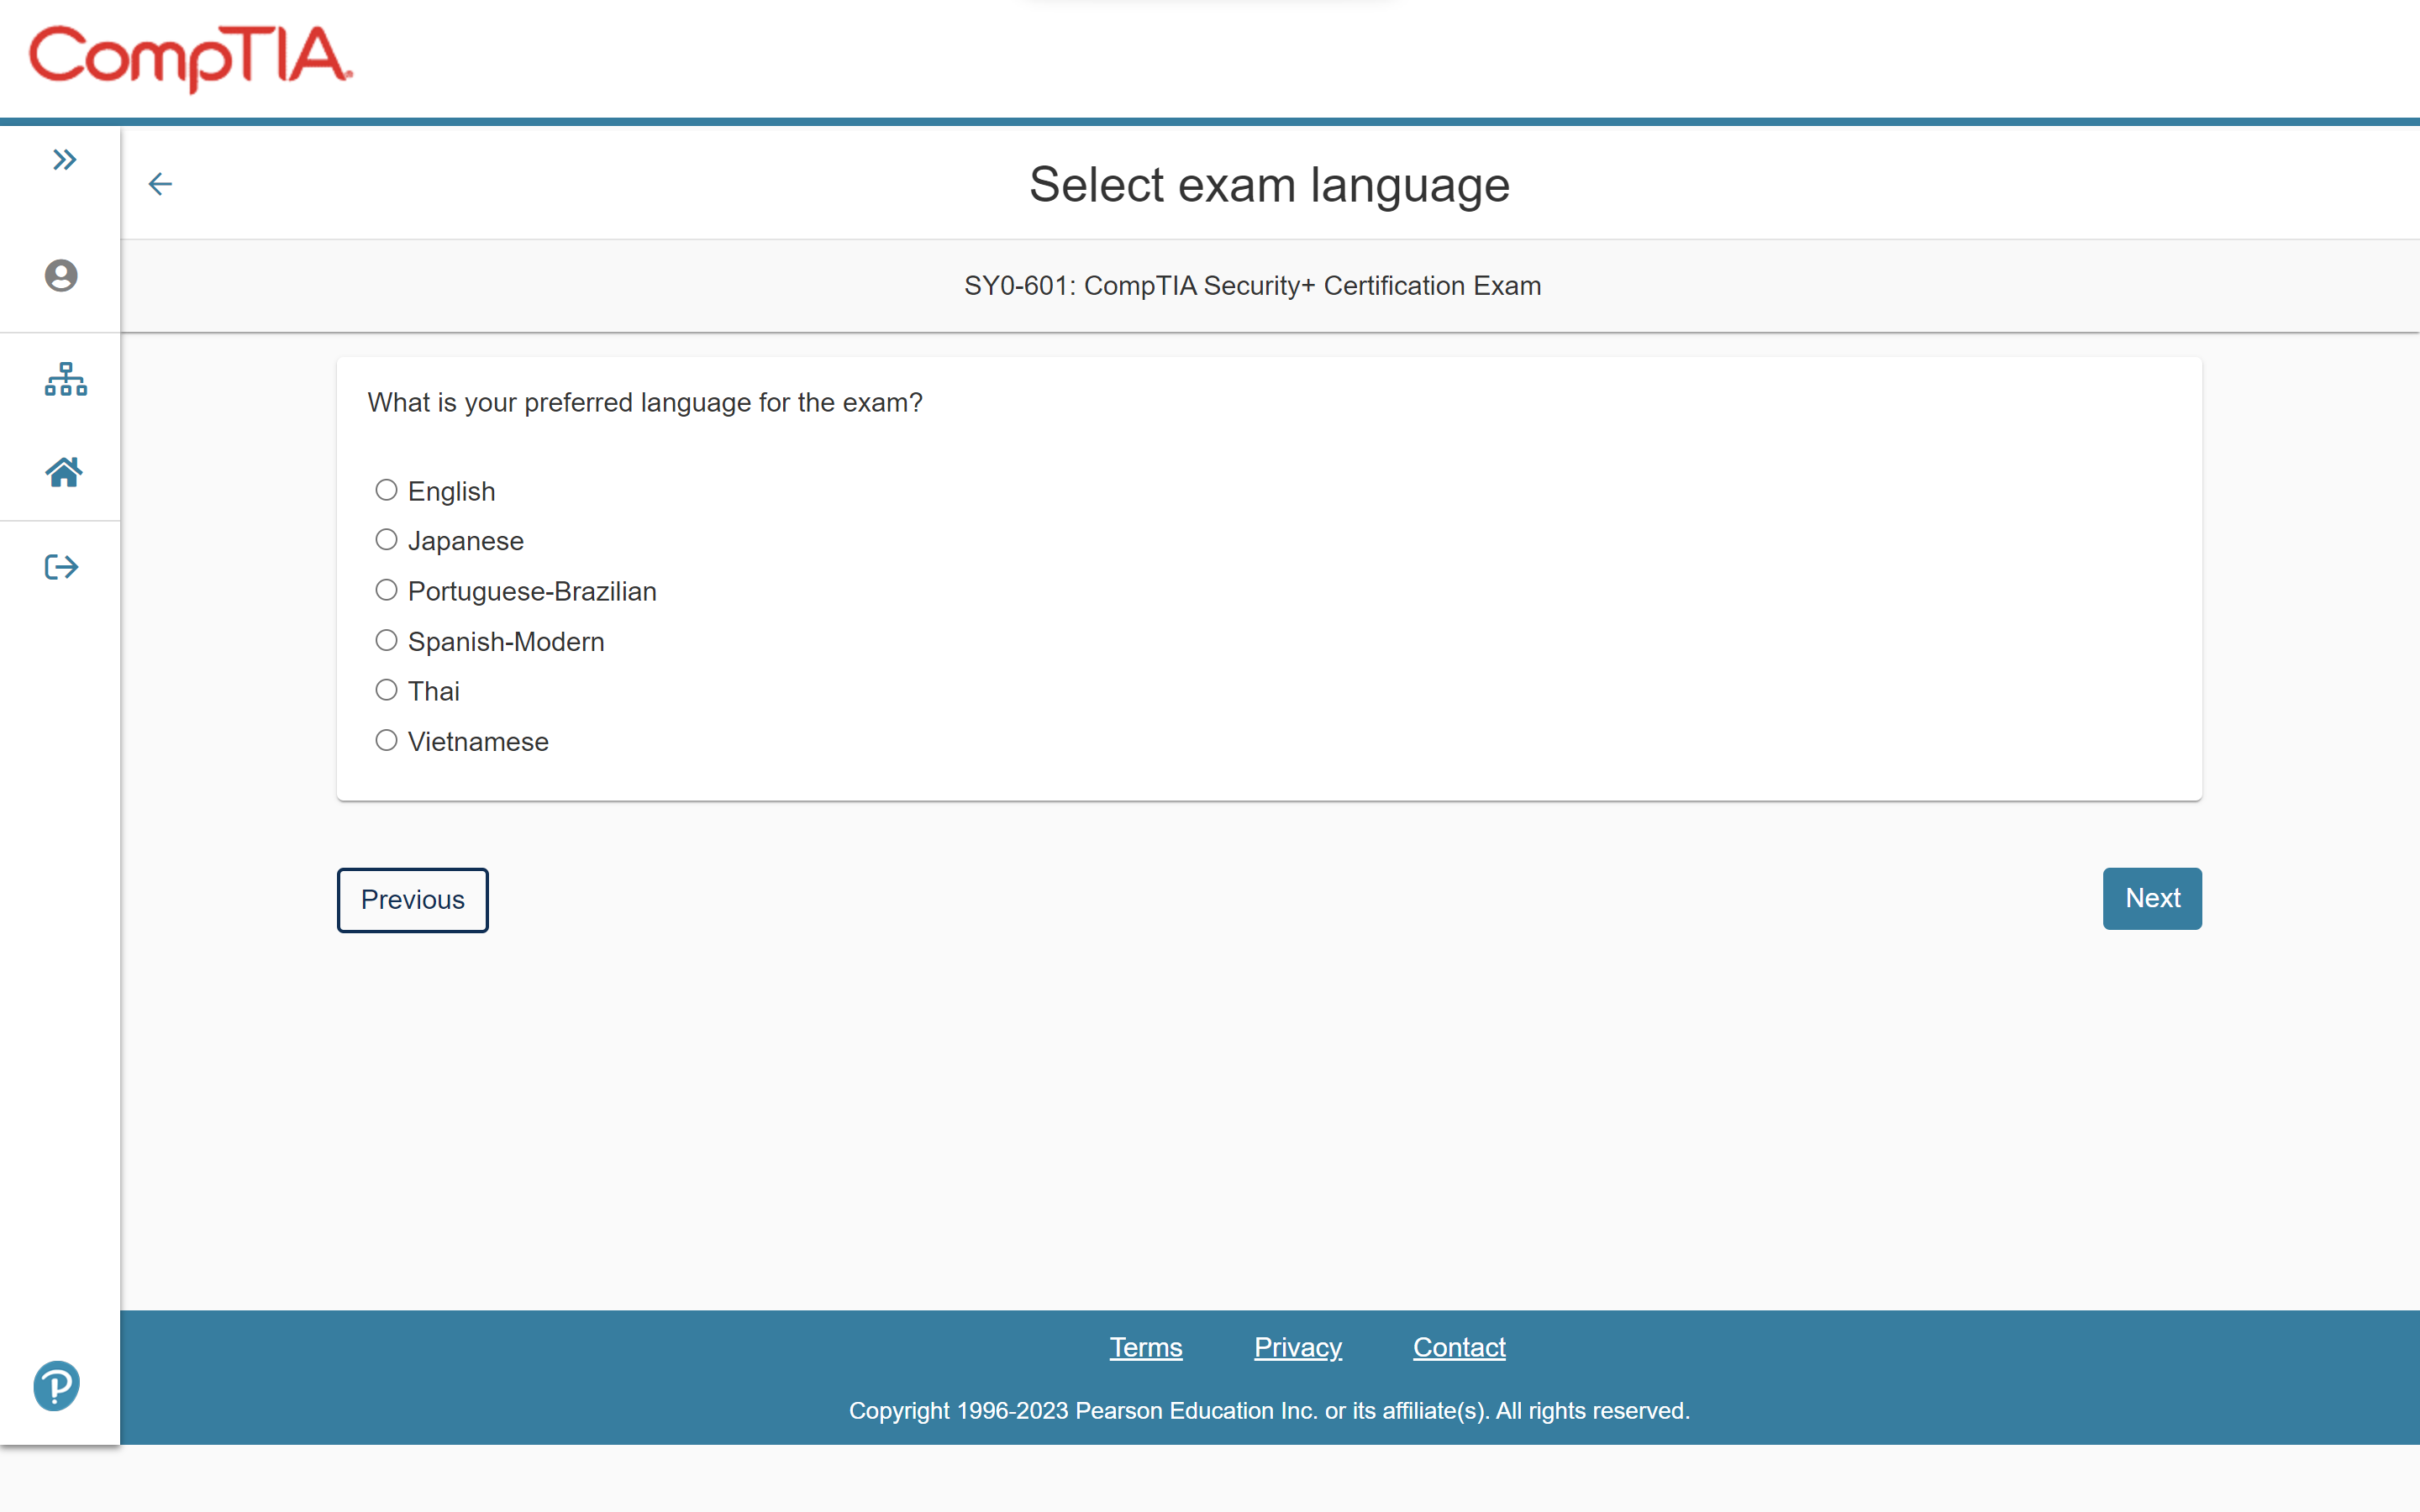Choose Spanish-Modern radio option
The height and width of the screenshot is (1512, 2420).
tap(386, 640)
